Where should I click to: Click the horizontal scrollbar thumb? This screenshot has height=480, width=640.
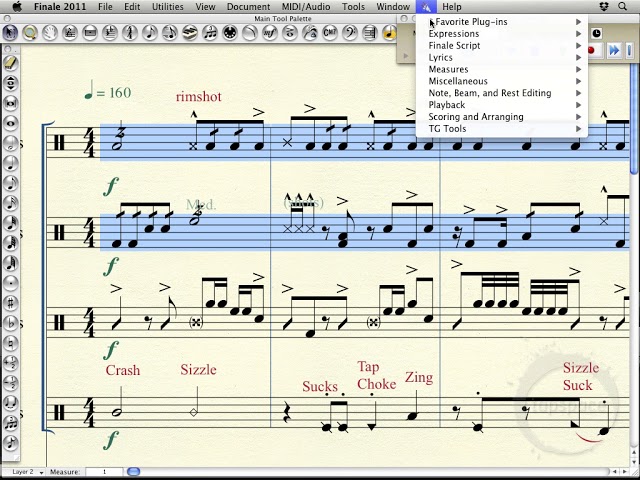tap(133, 472)
